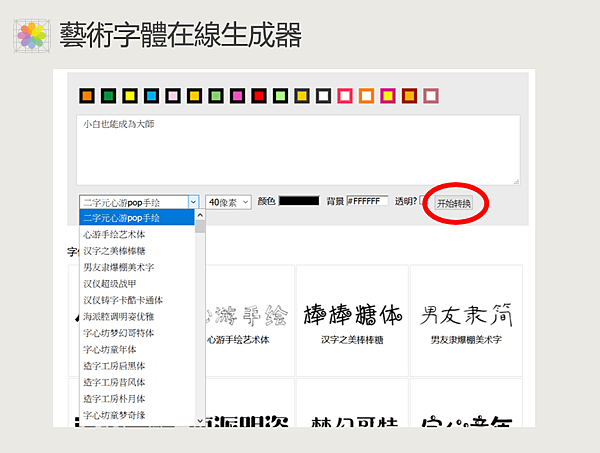Click the font list scroll down arrow
The height and width of the screenshot is (453, 600).
(x=200, y=421)
